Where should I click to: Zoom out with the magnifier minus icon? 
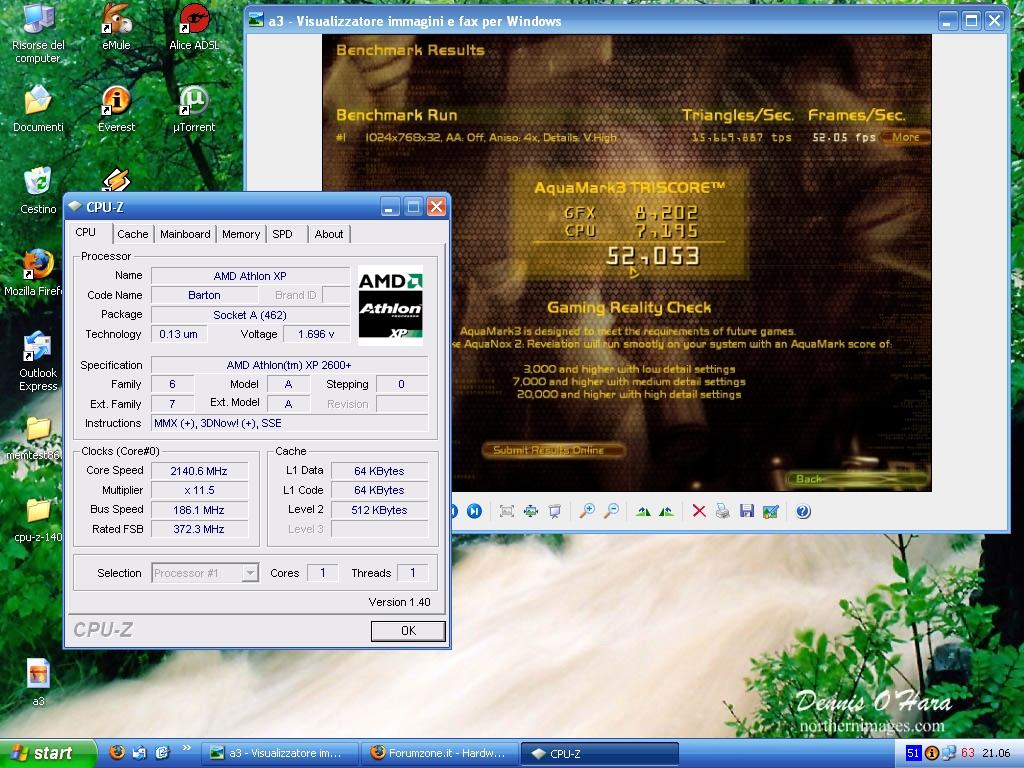[611, 511]
